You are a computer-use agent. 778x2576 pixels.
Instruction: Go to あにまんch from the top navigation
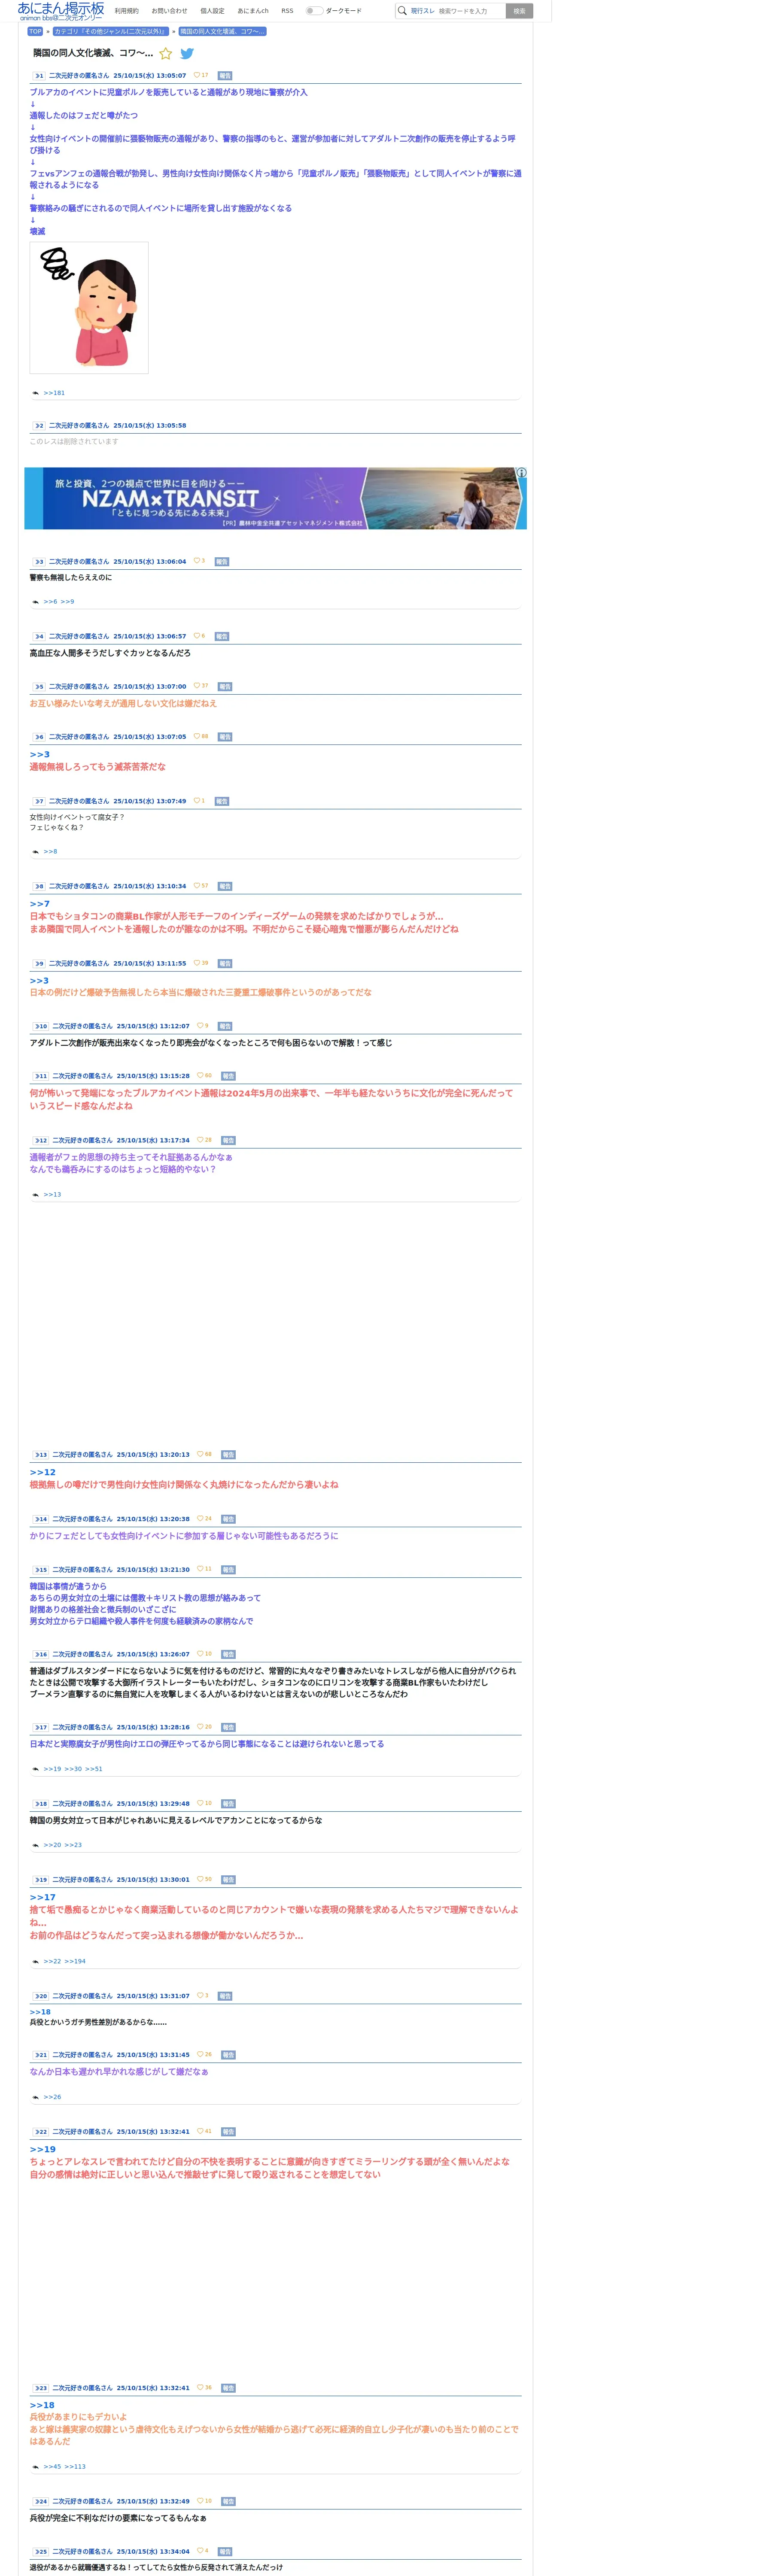[253, 11]
